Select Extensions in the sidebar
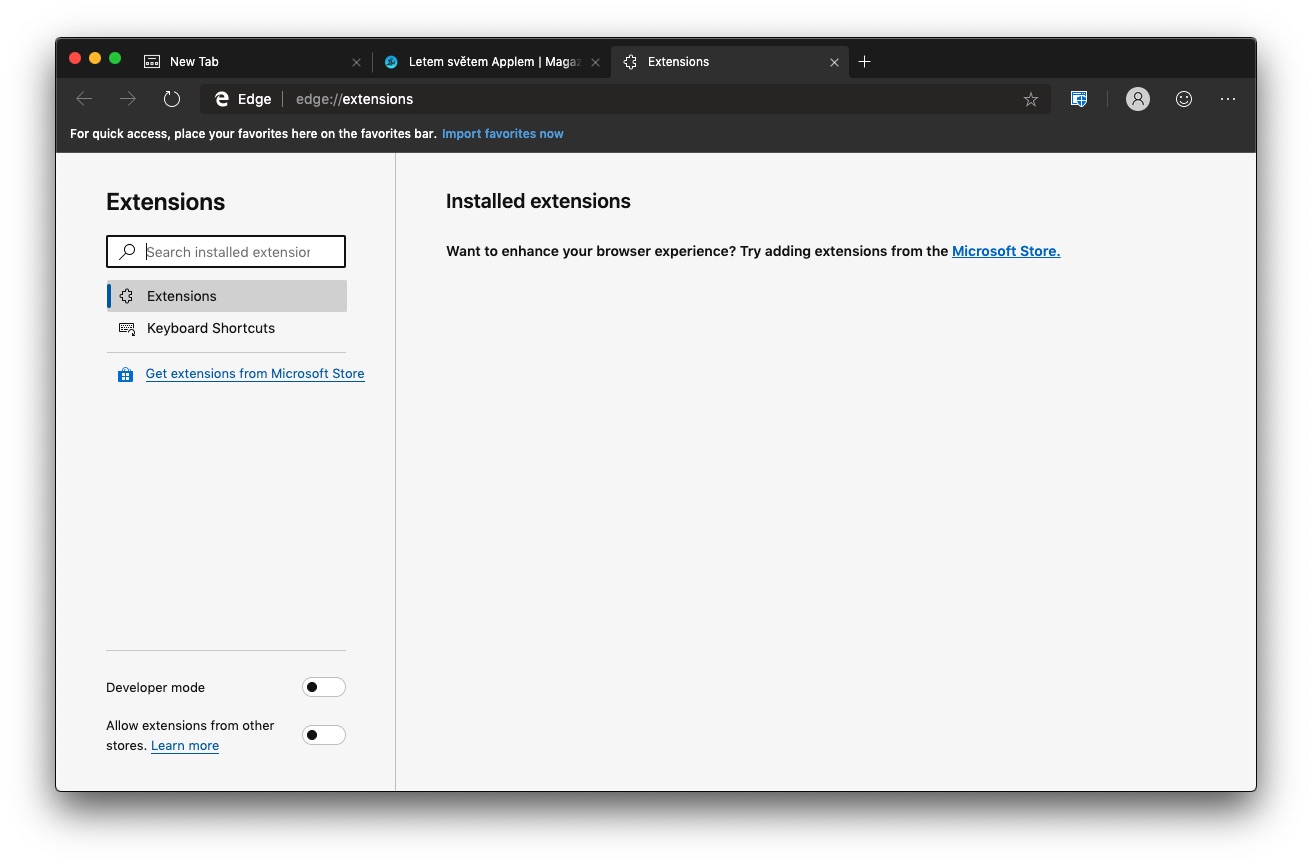 pyautogui.click(x=227, y=296)
